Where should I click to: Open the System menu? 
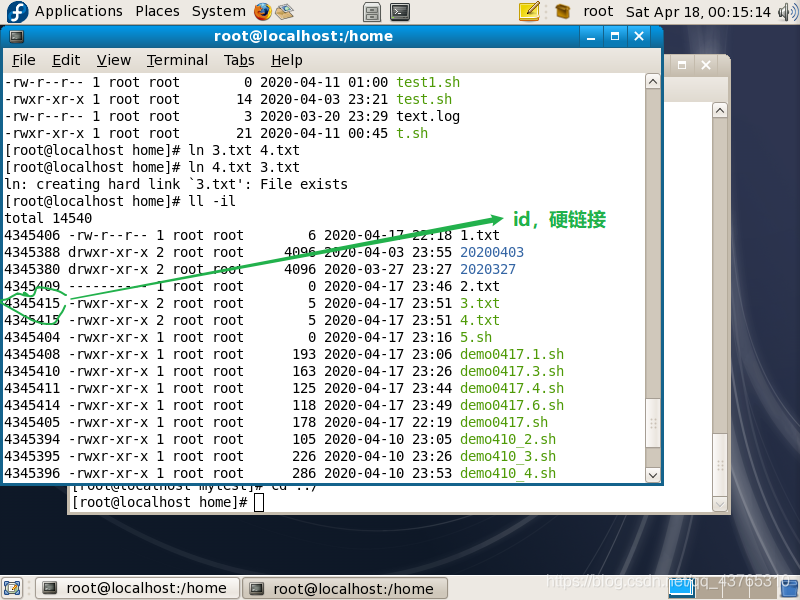[x=218, y=11]
